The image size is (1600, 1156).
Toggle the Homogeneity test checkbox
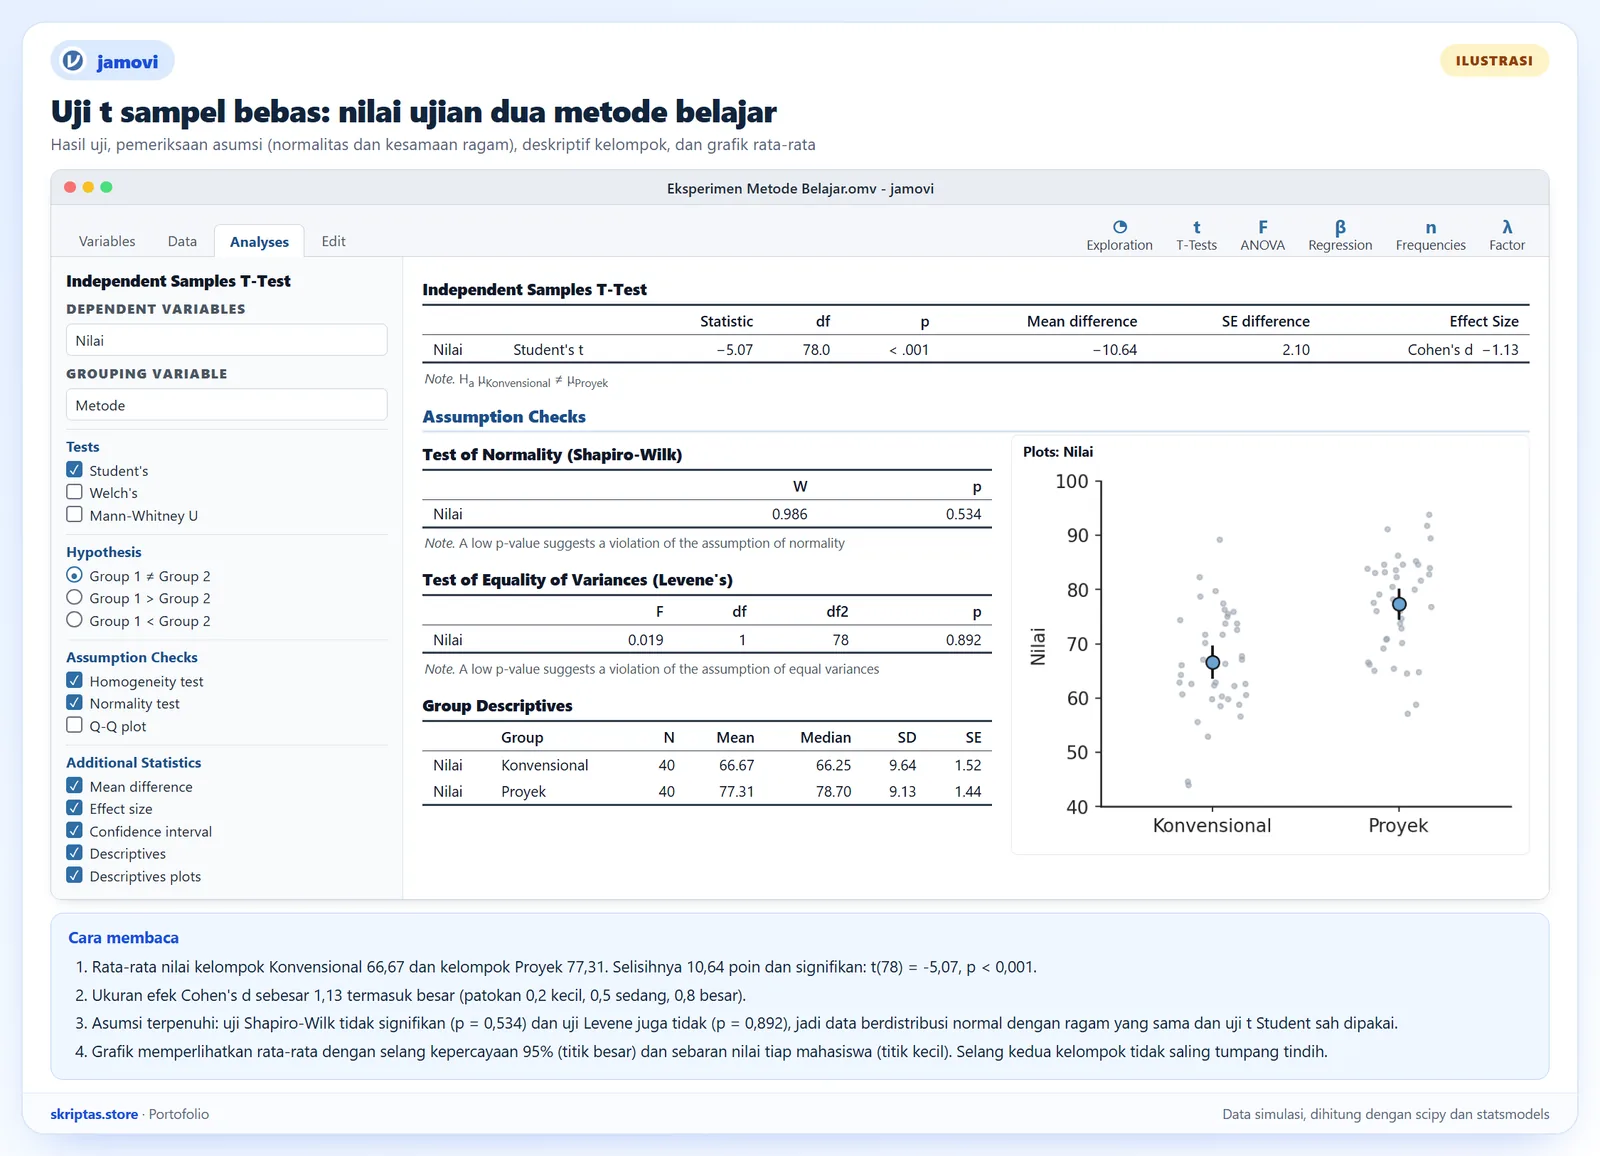[x=74, y=681]
